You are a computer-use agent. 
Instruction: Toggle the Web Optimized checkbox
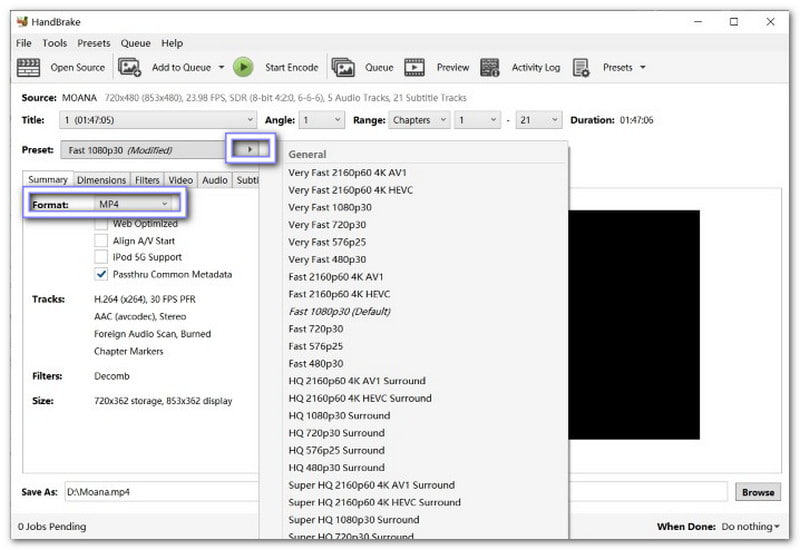coord(101,223)
